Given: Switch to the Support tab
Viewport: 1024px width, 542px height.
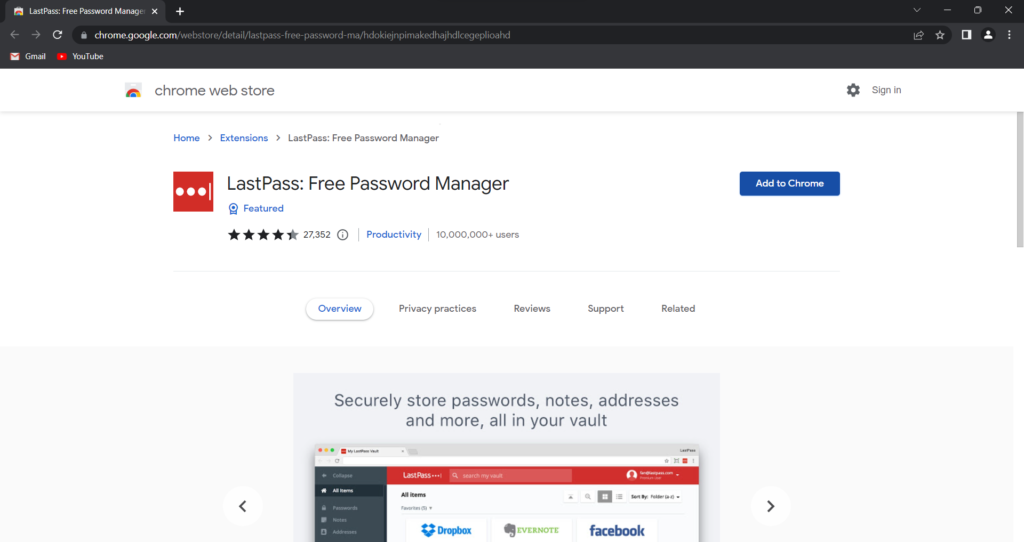Looking at the screenshot, I should [x=605, y=309].
